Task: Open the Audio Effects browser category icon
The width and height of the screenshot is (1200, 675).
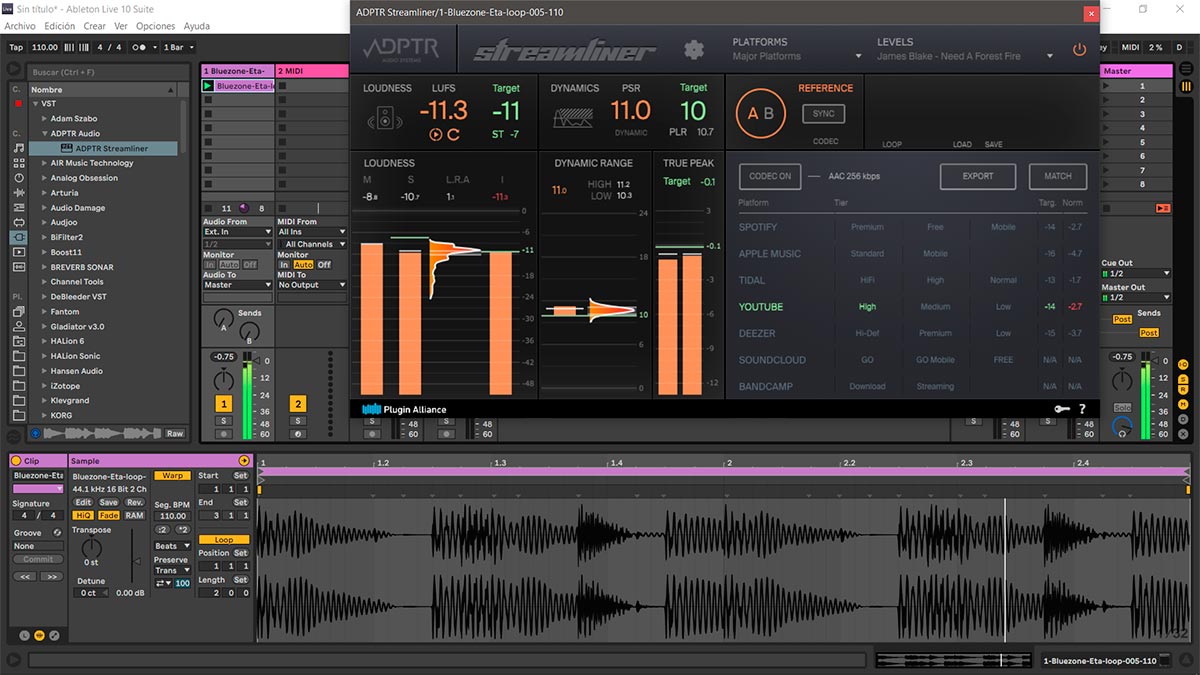Action: (x=18, y=193)
